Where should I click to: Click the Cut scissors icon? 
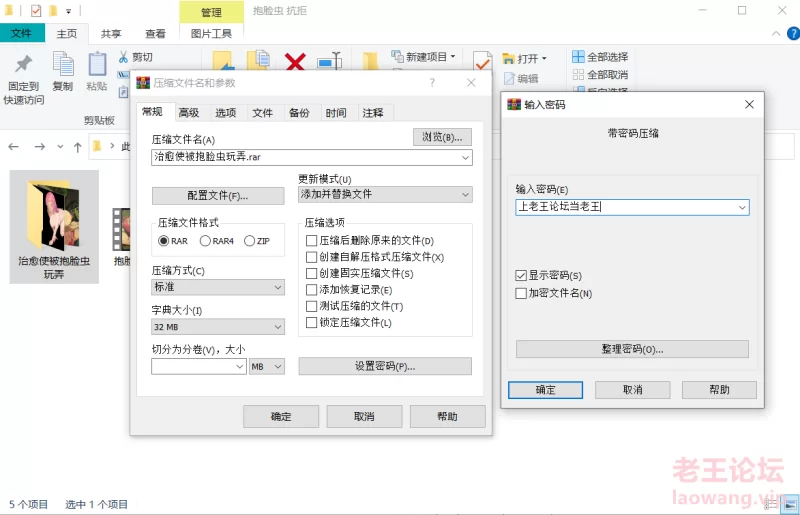coord(124,57)
